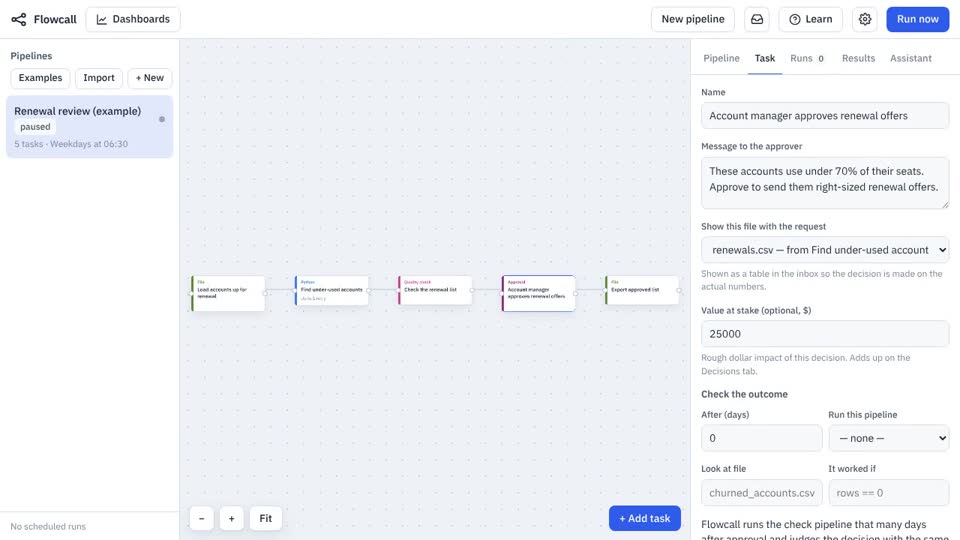Click the output port of Export approved list node
960x540 pixels.
click(x=679, y=290)
